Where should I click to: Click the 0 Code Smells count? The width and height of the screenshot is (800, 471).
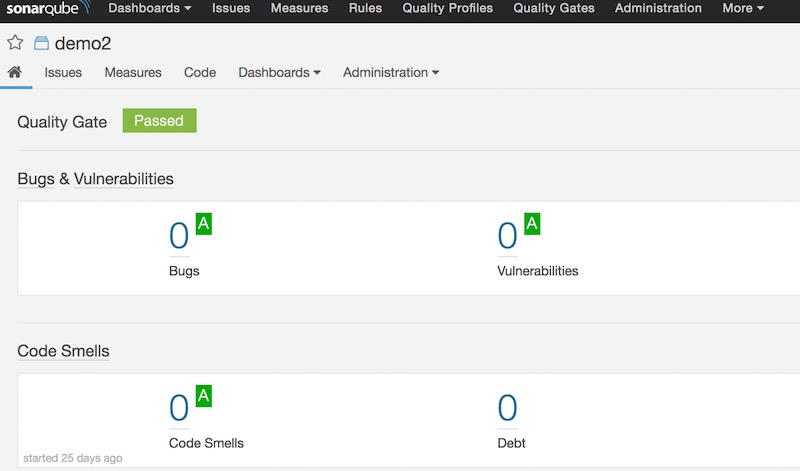pos(179,408)
